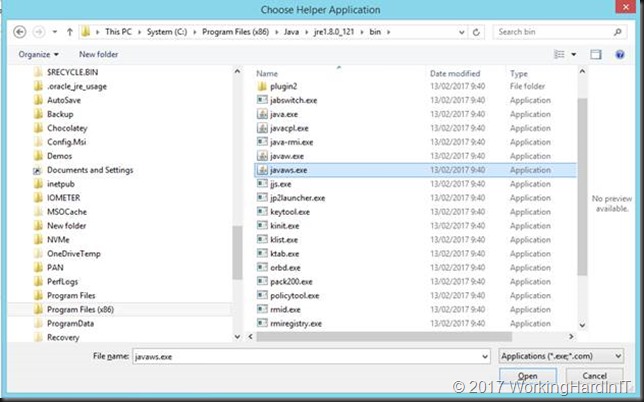The height and width of the screenshot is (402, 644).
Task: Go up one folder level
Action: coord(70,32)
